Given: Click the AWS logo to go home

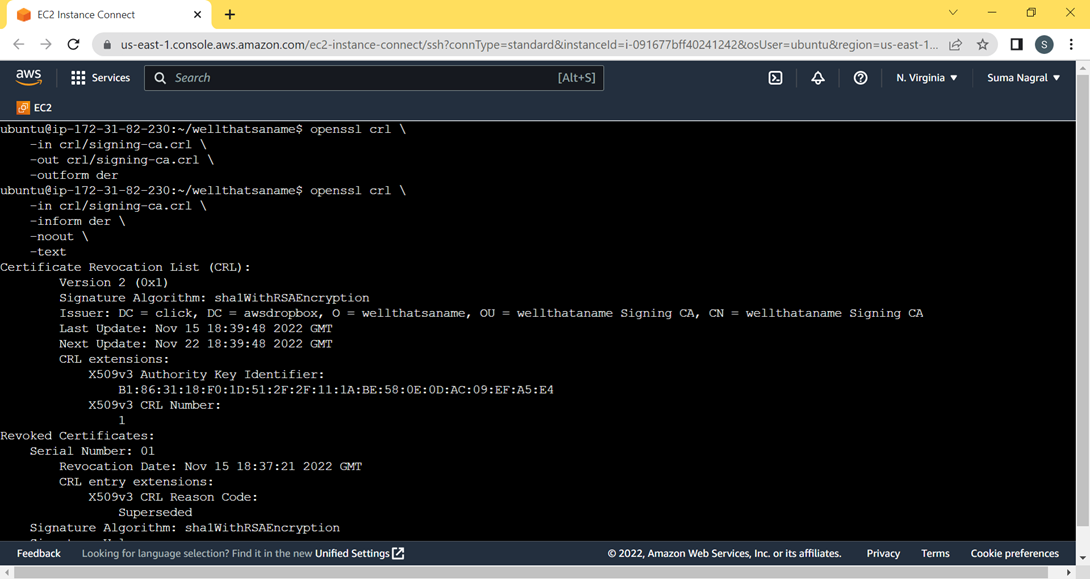Looking at the screenshot, I should point(28,76).
